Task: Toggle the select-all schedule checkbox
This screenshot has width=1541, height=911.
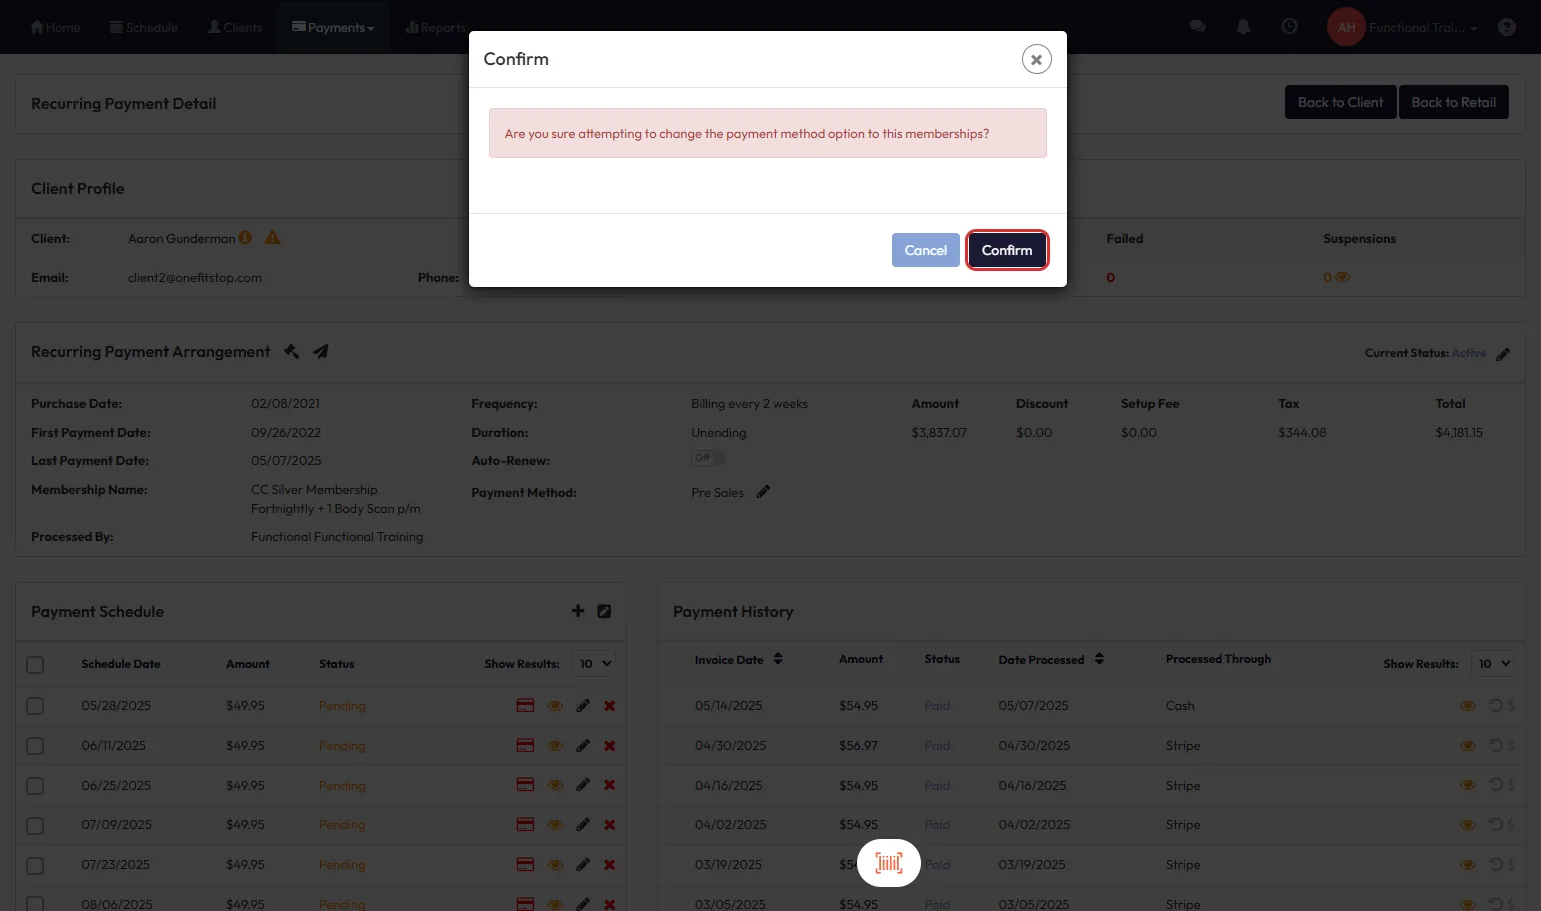Action: [x=35, y=665]
